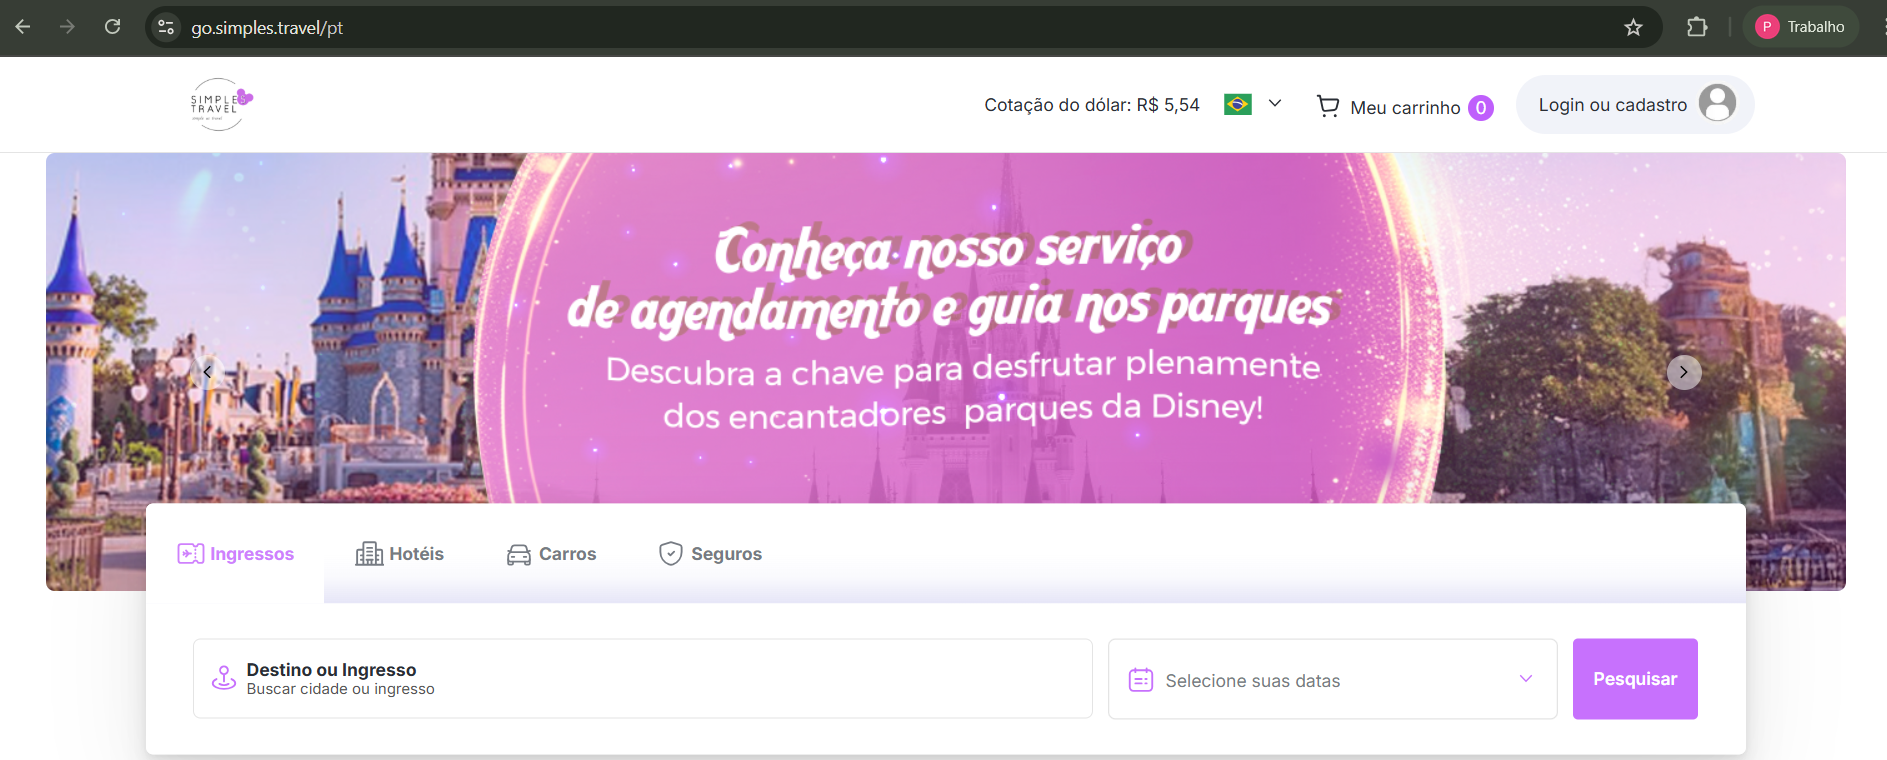Open the browser extensions puzzle icon
Screen dimensions: 1887x760
1697,27
